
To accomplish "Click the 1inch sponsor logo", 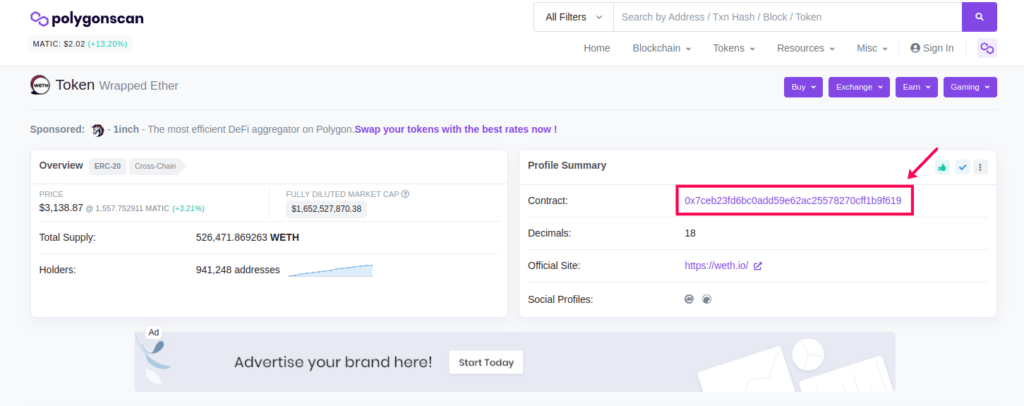I will tap(98, 129).
